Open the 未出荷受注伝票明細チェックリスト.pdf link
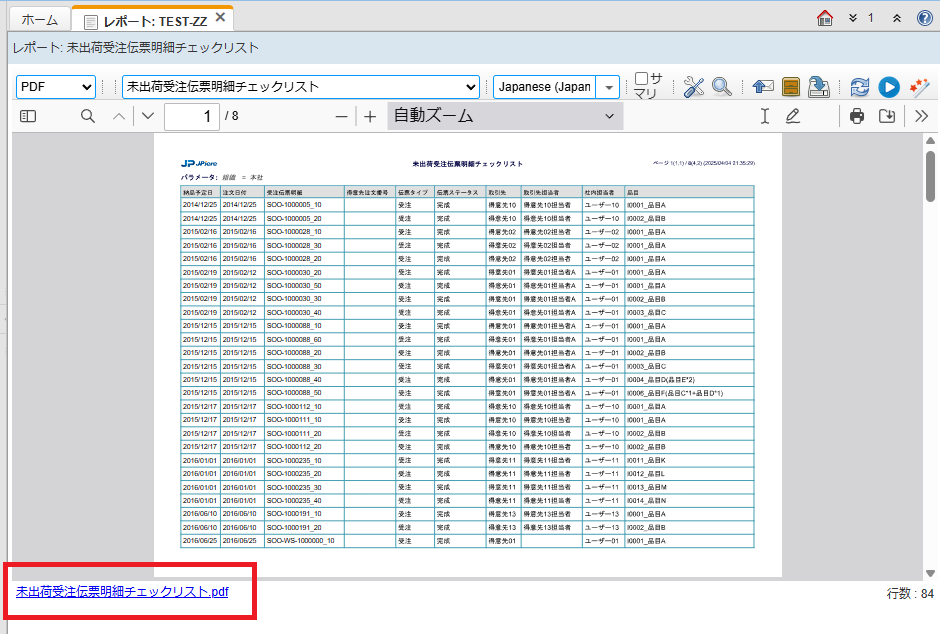This screenshot has width=940, height=634. 122,591
